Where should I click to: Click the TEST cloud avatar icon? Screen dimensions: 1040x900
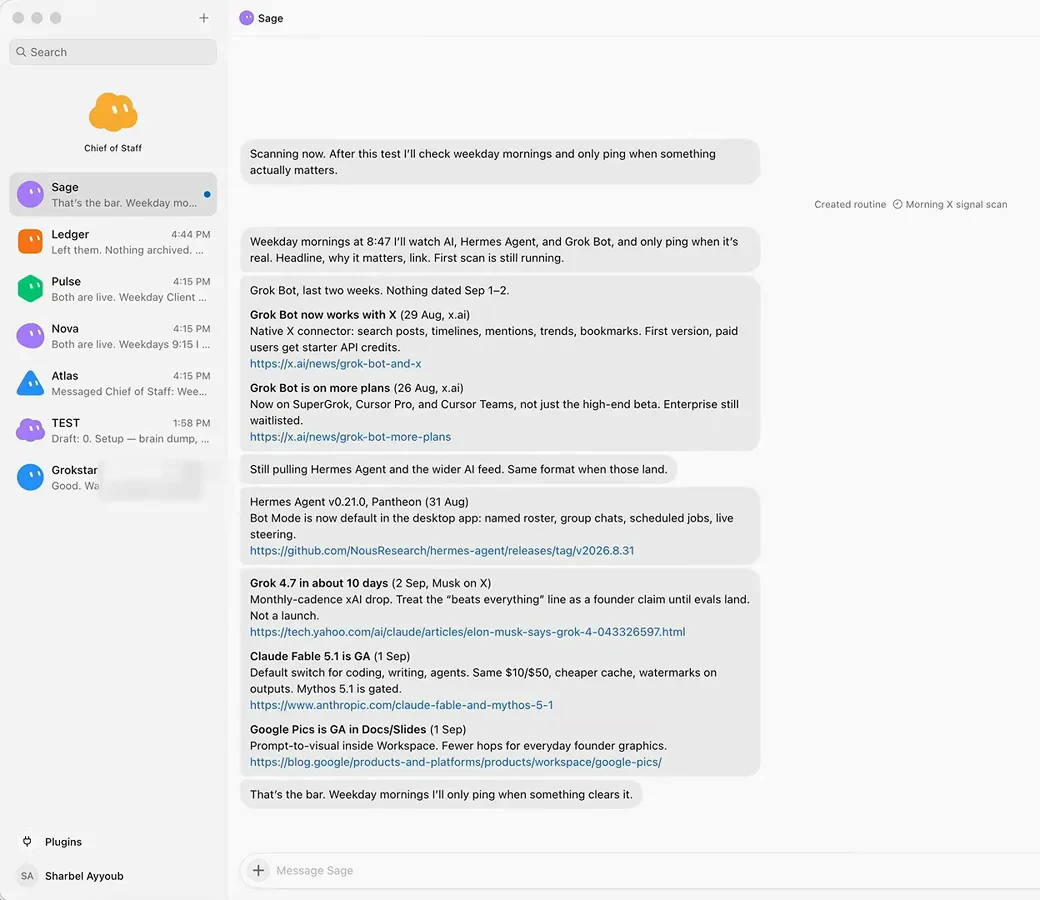31,430
